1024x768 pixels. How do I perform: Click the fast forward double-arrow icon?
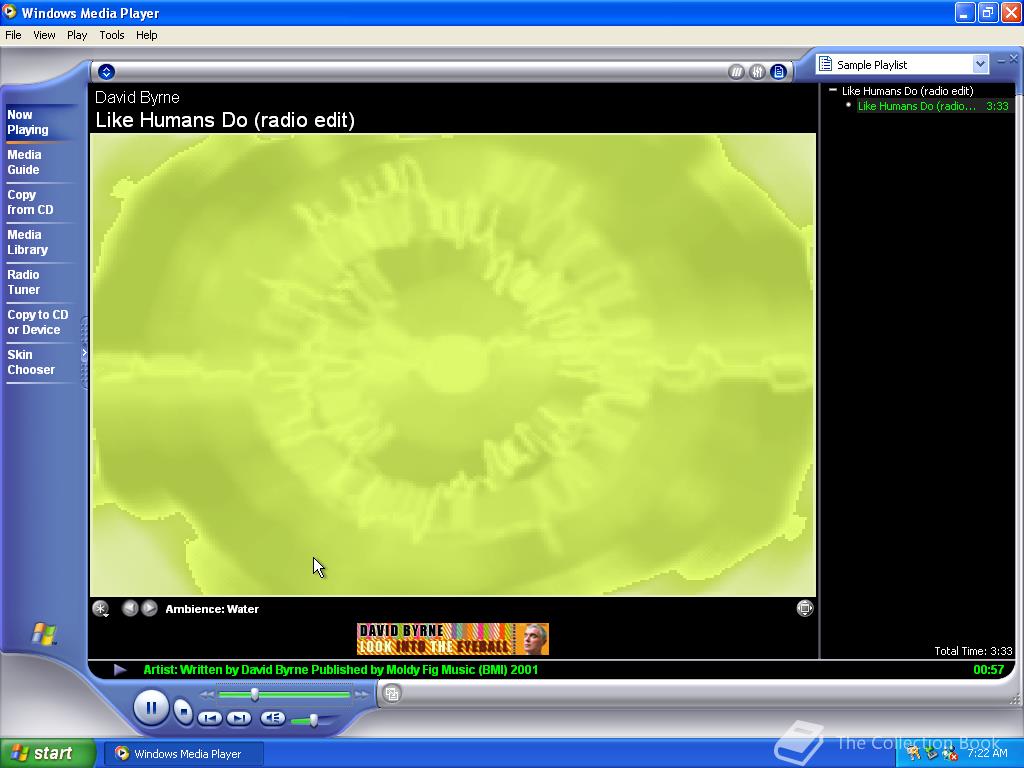(361, 695)
